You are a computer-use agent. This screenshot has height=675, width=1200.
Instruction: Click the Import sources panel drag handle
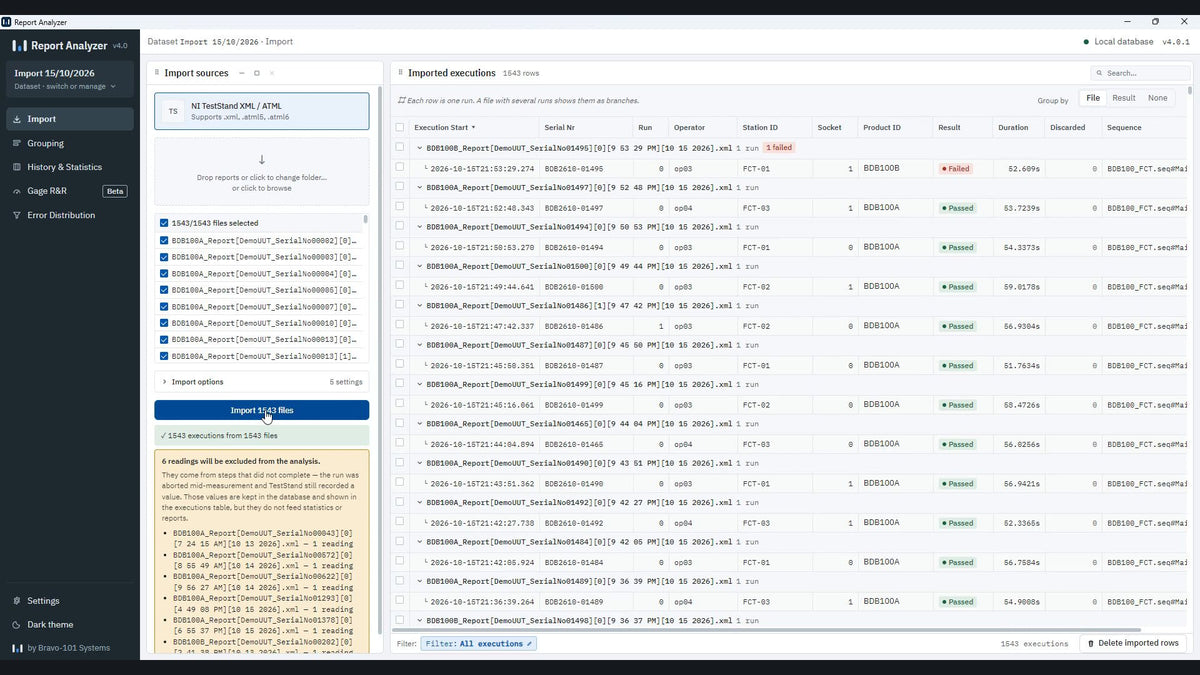coord(158,73)
